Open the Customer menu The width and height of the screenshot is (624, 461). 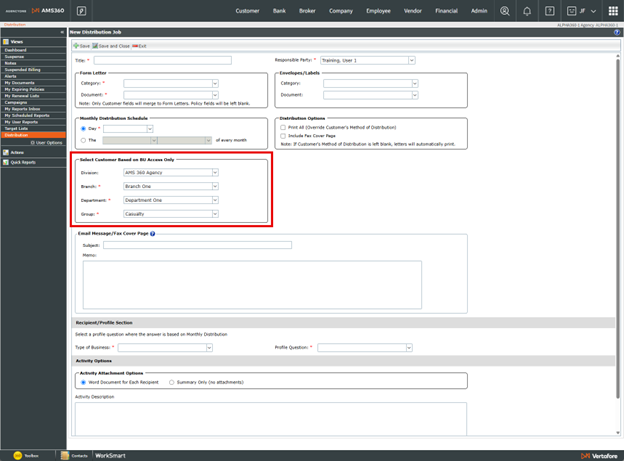tap(247, 11)
